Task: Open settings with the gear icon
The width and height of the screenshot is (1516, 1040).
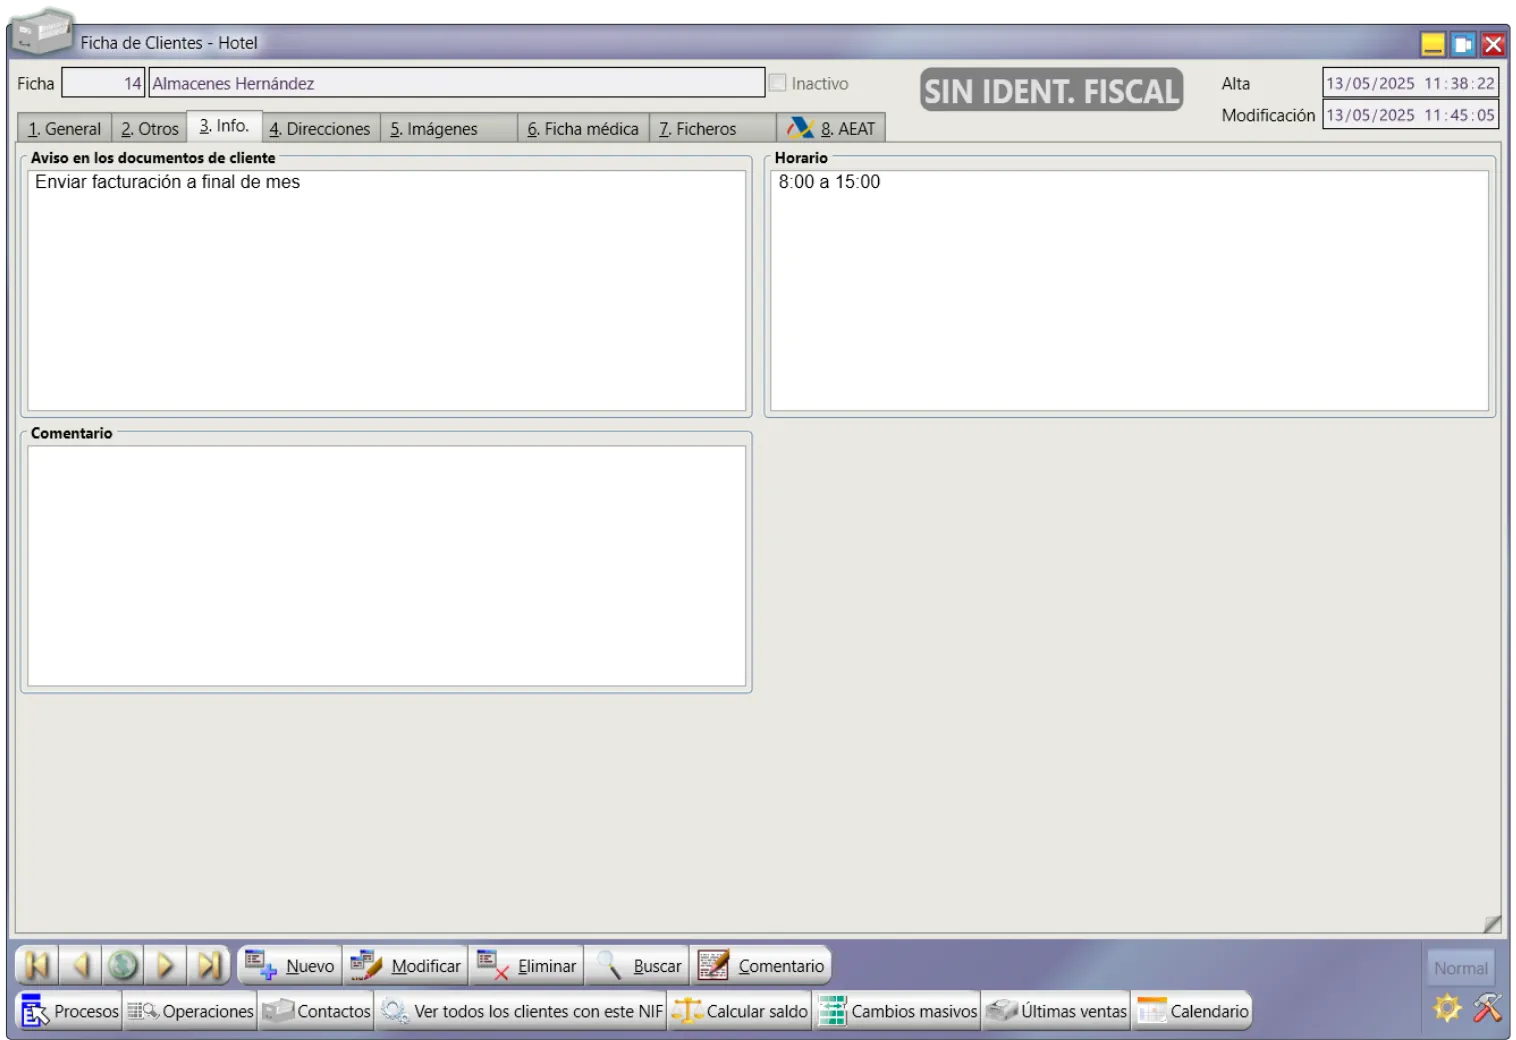Action: coord(1446,1007)
